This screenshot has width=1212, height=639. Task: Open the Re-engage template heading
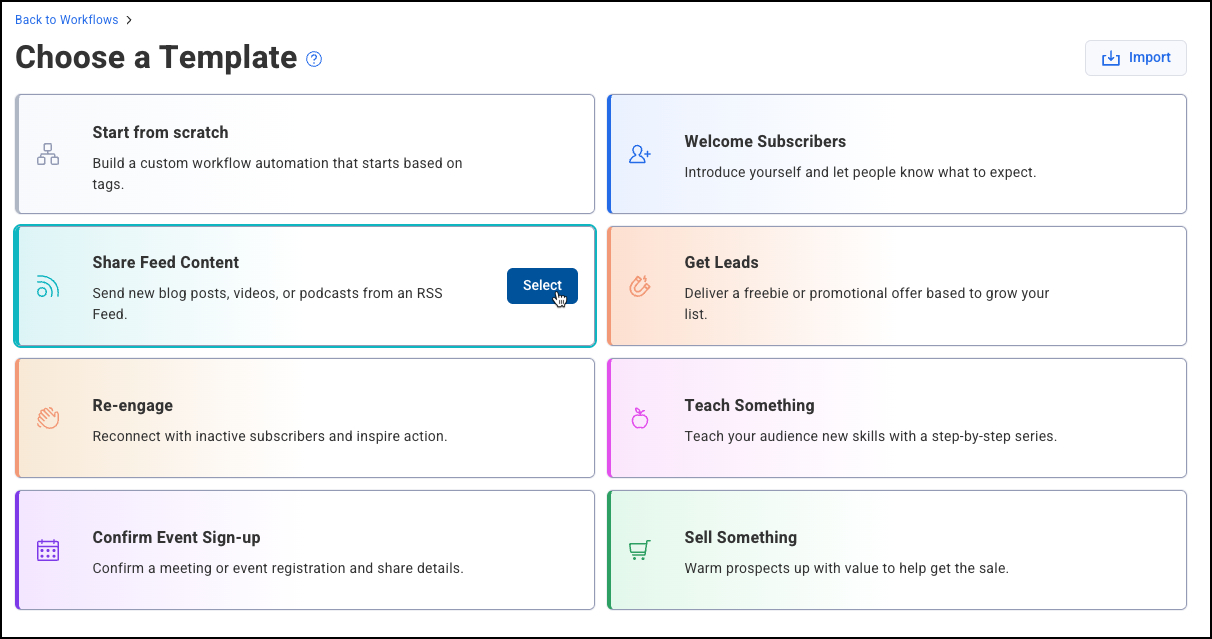point(132,405)
